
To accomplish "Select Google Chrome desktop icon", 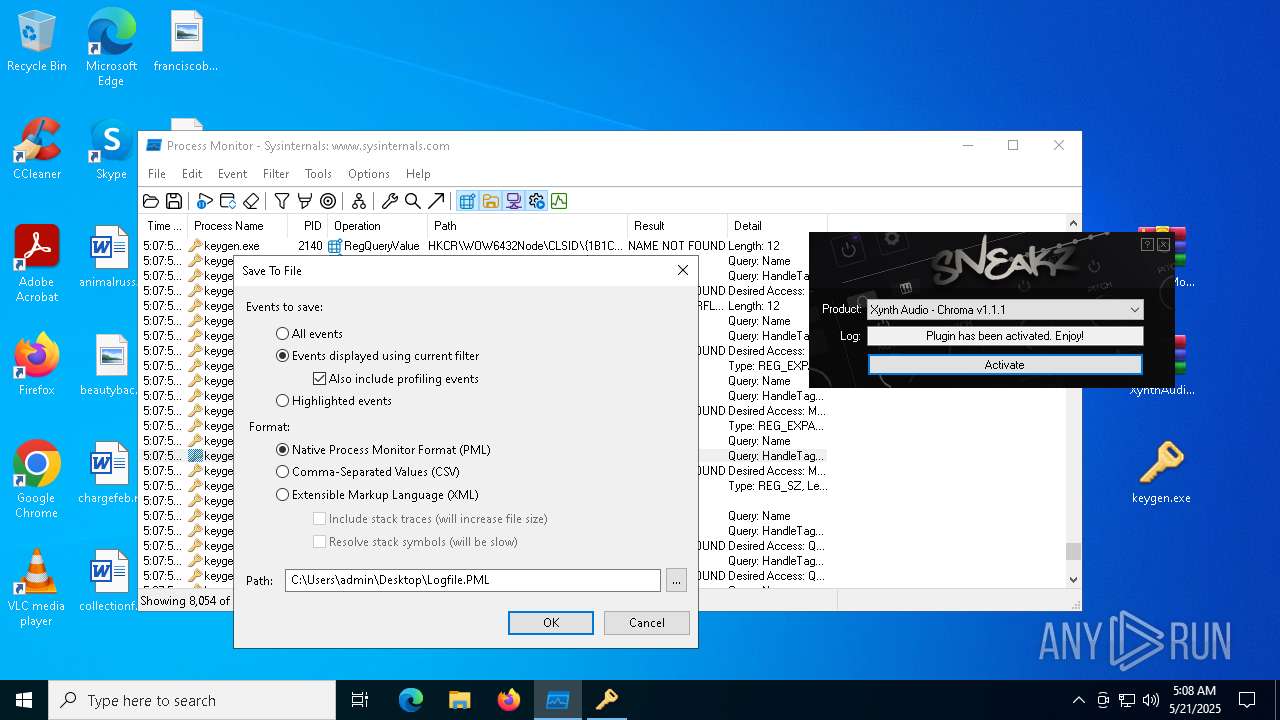I will click(37, 480).
